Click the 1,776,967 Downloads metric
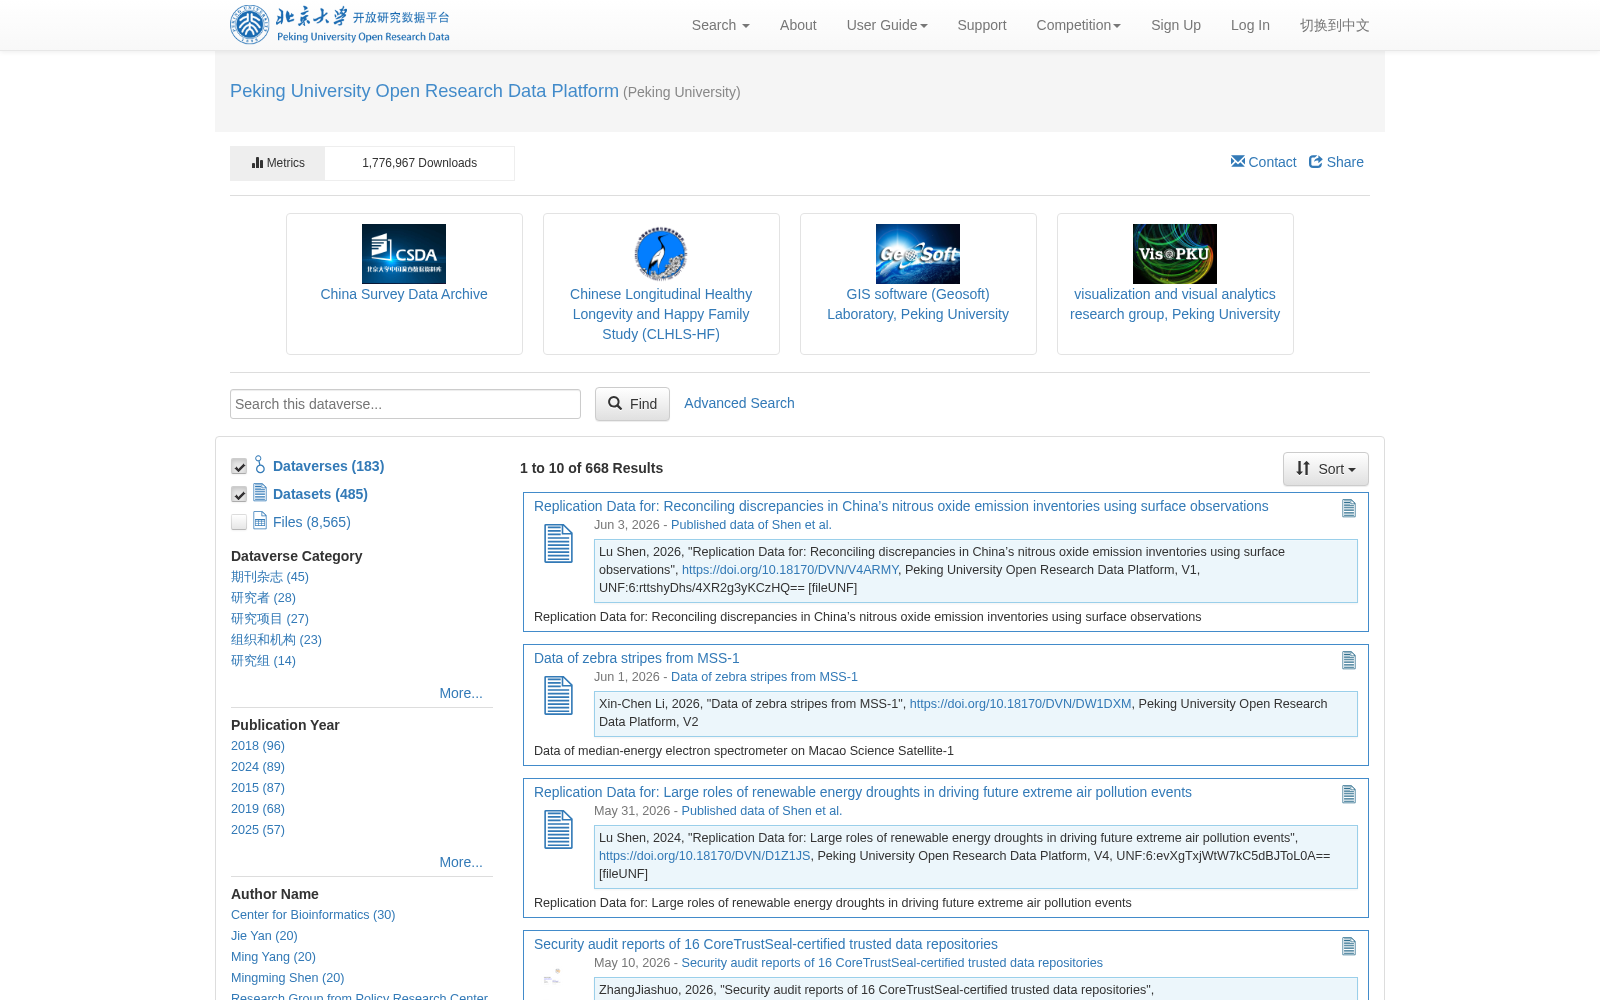This screenshot has width=1600, height=1000. tap(419, 163)
